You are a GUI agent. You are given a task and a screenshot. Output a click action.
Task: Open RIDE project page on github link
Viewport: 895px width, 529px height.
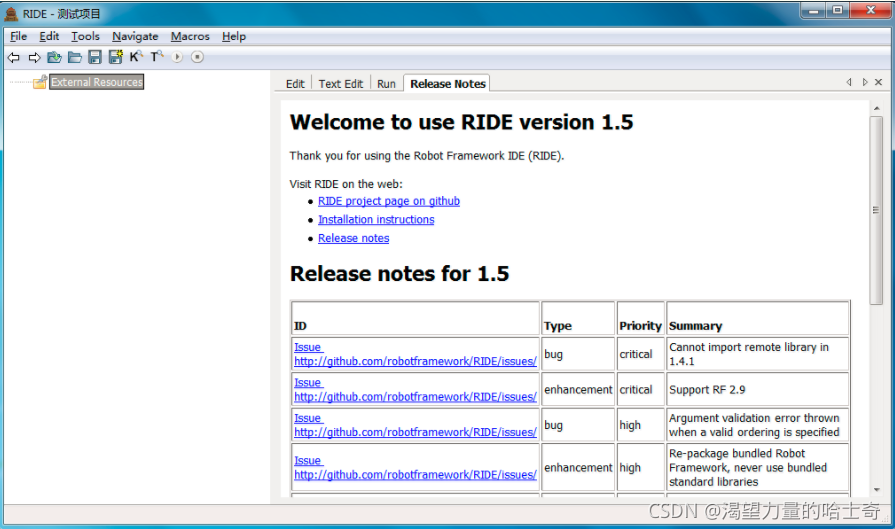389,201
